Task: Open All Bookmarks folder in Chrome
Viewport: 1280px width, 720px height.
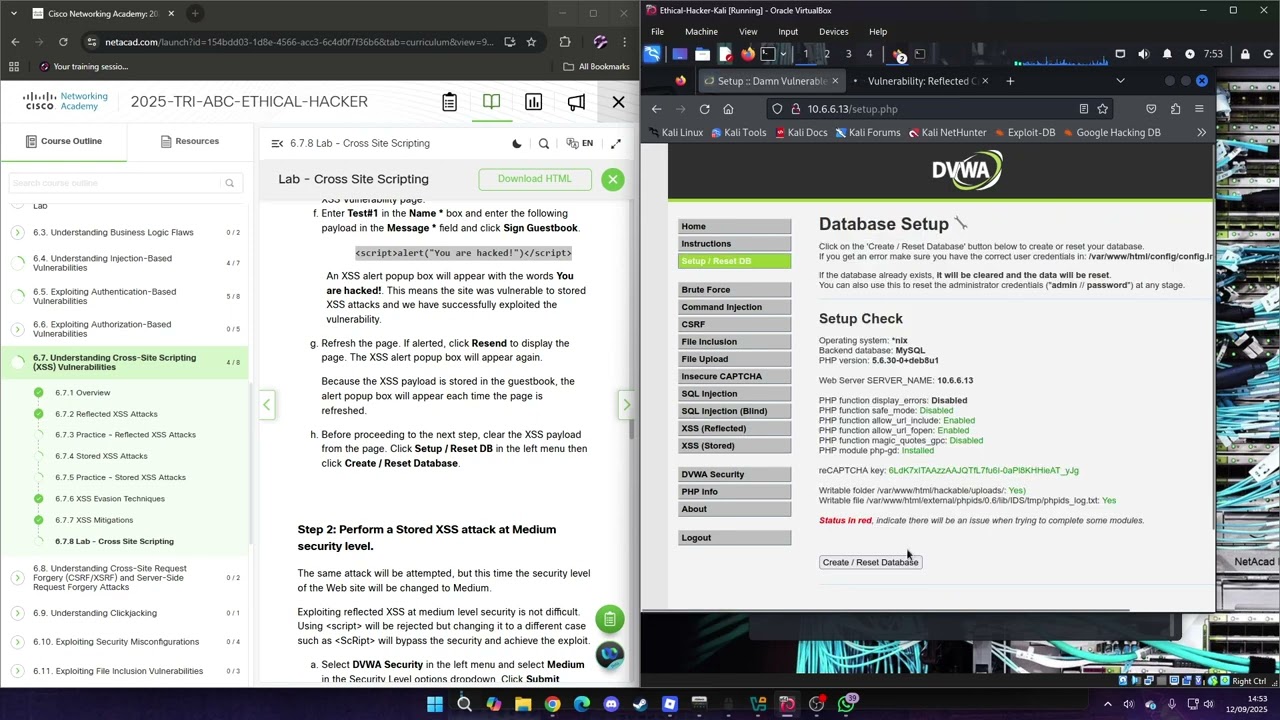Action: [596, 67]
